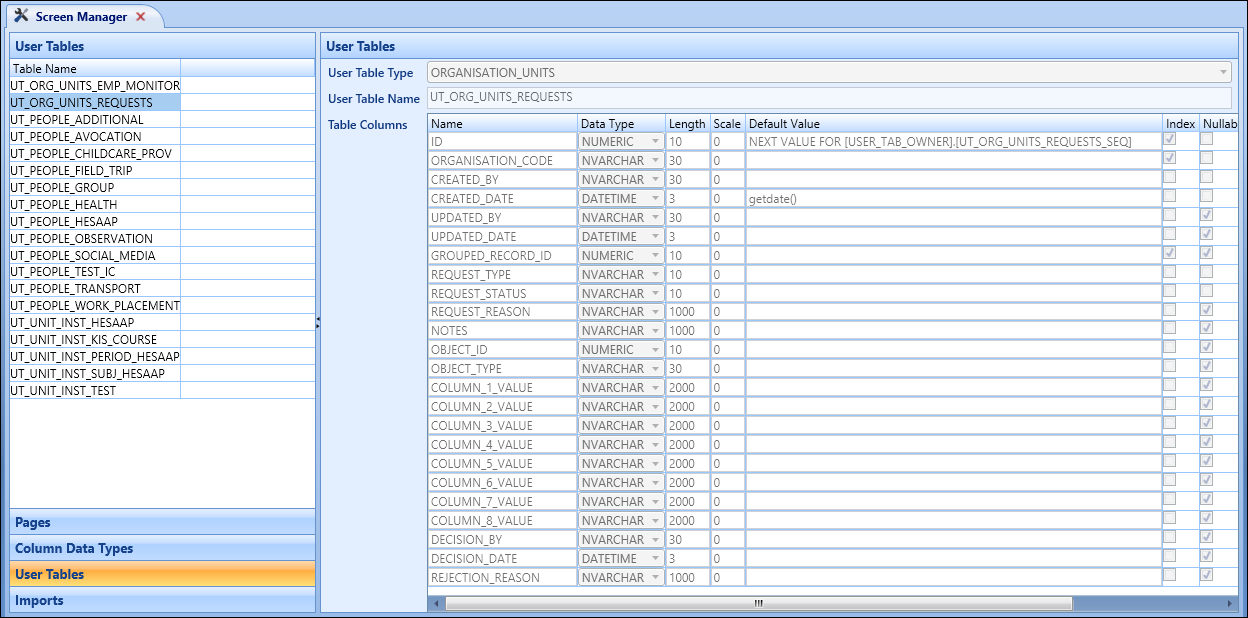Check the Index checkbox for ORGANISATION_CODE
The width and height of the screenshot is (1248, 618).
coord(1169,160)
